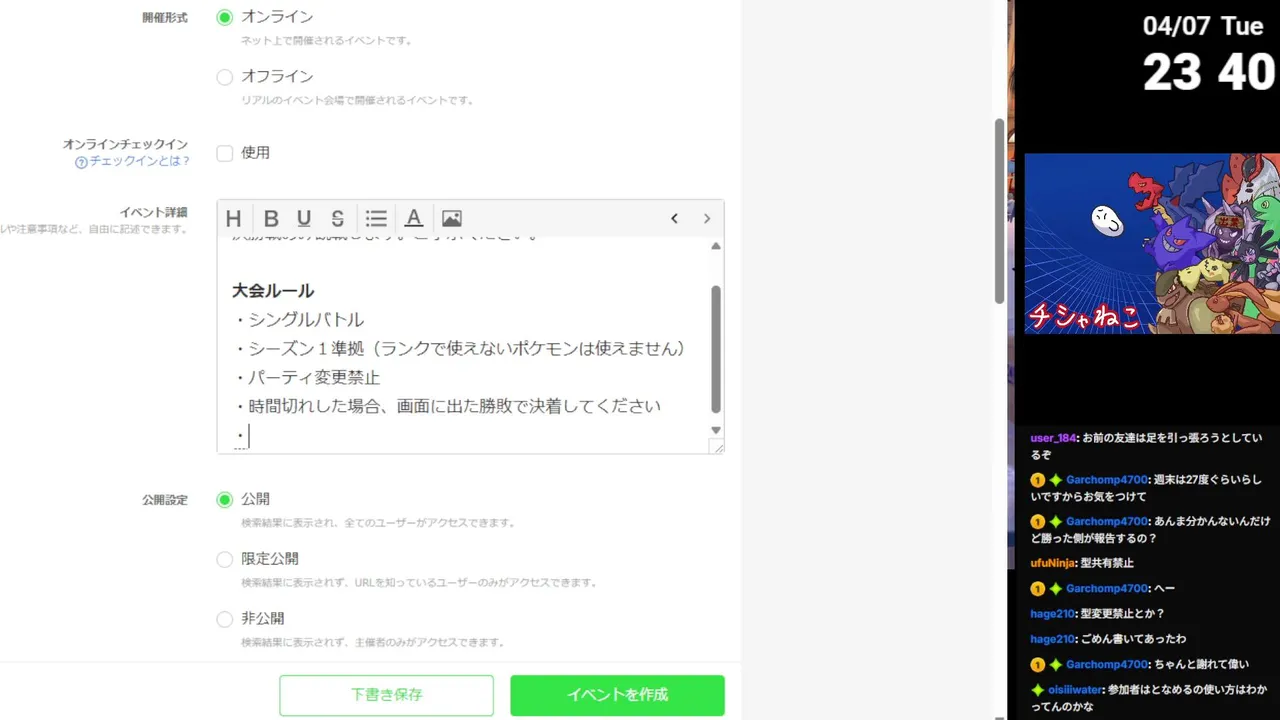
Task: Select the 非公開 radio option
Action: coord(225,620)
